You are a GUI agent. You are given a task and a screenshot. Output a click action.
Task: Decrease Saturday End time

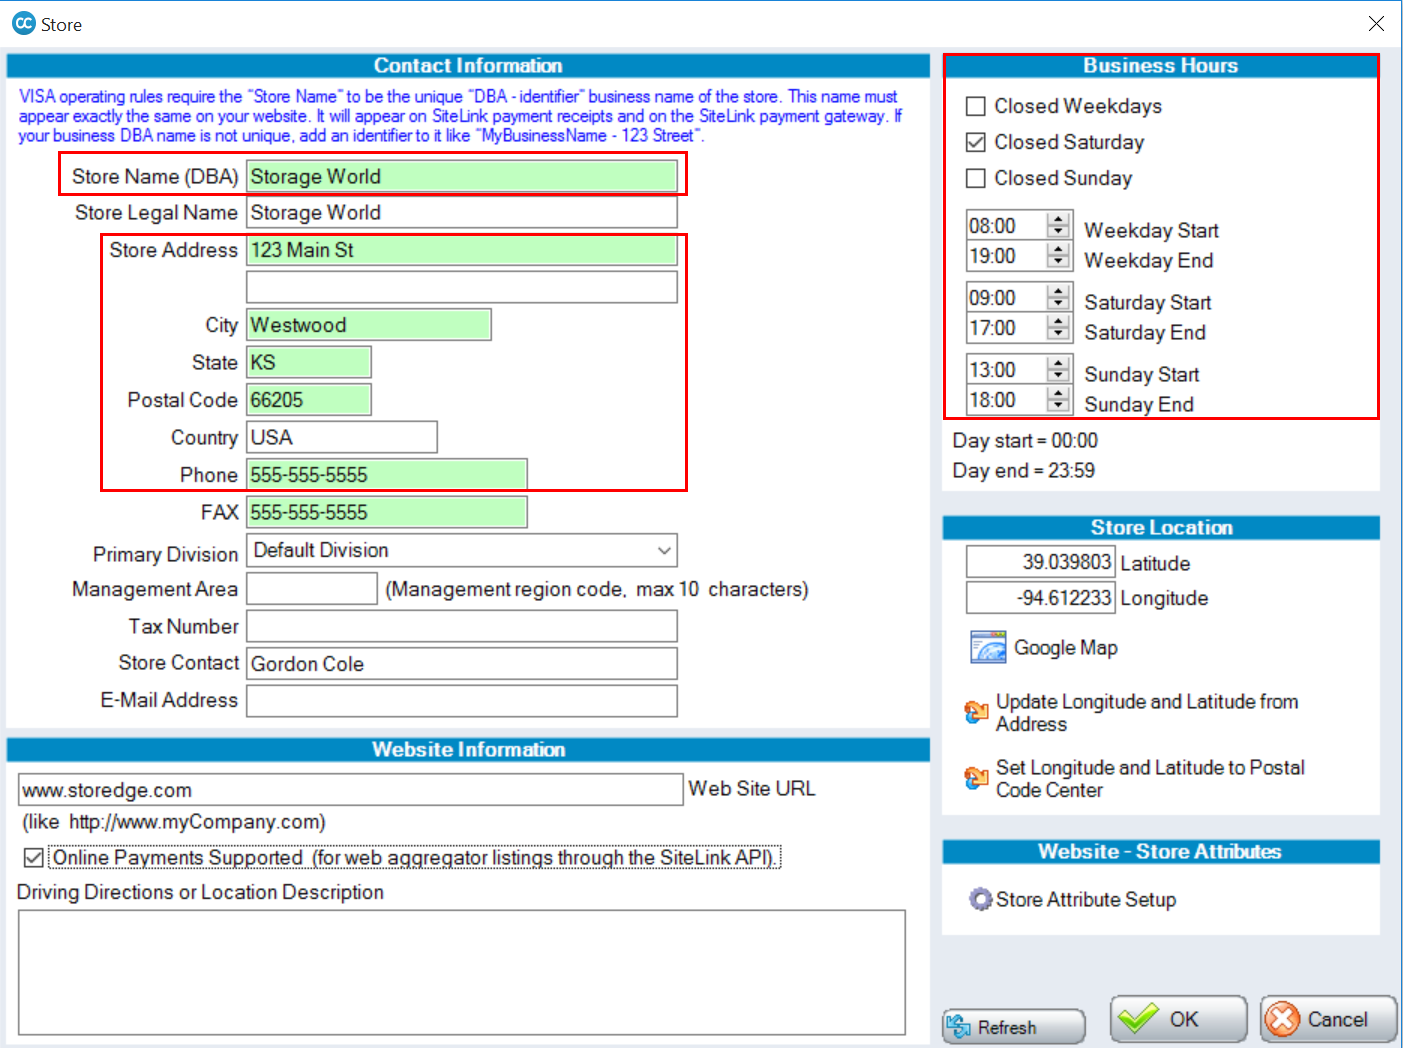1058,334
